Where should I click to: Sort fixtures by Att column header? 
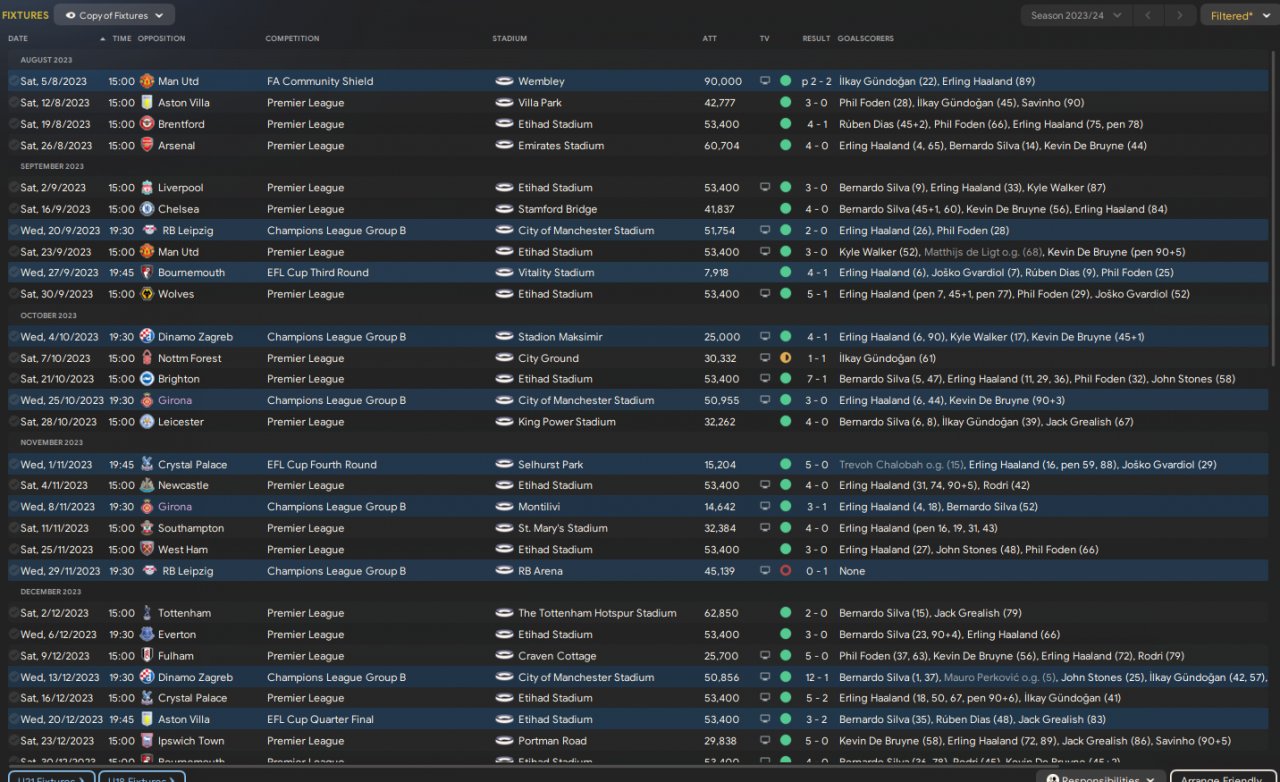[x=710, y=38]
